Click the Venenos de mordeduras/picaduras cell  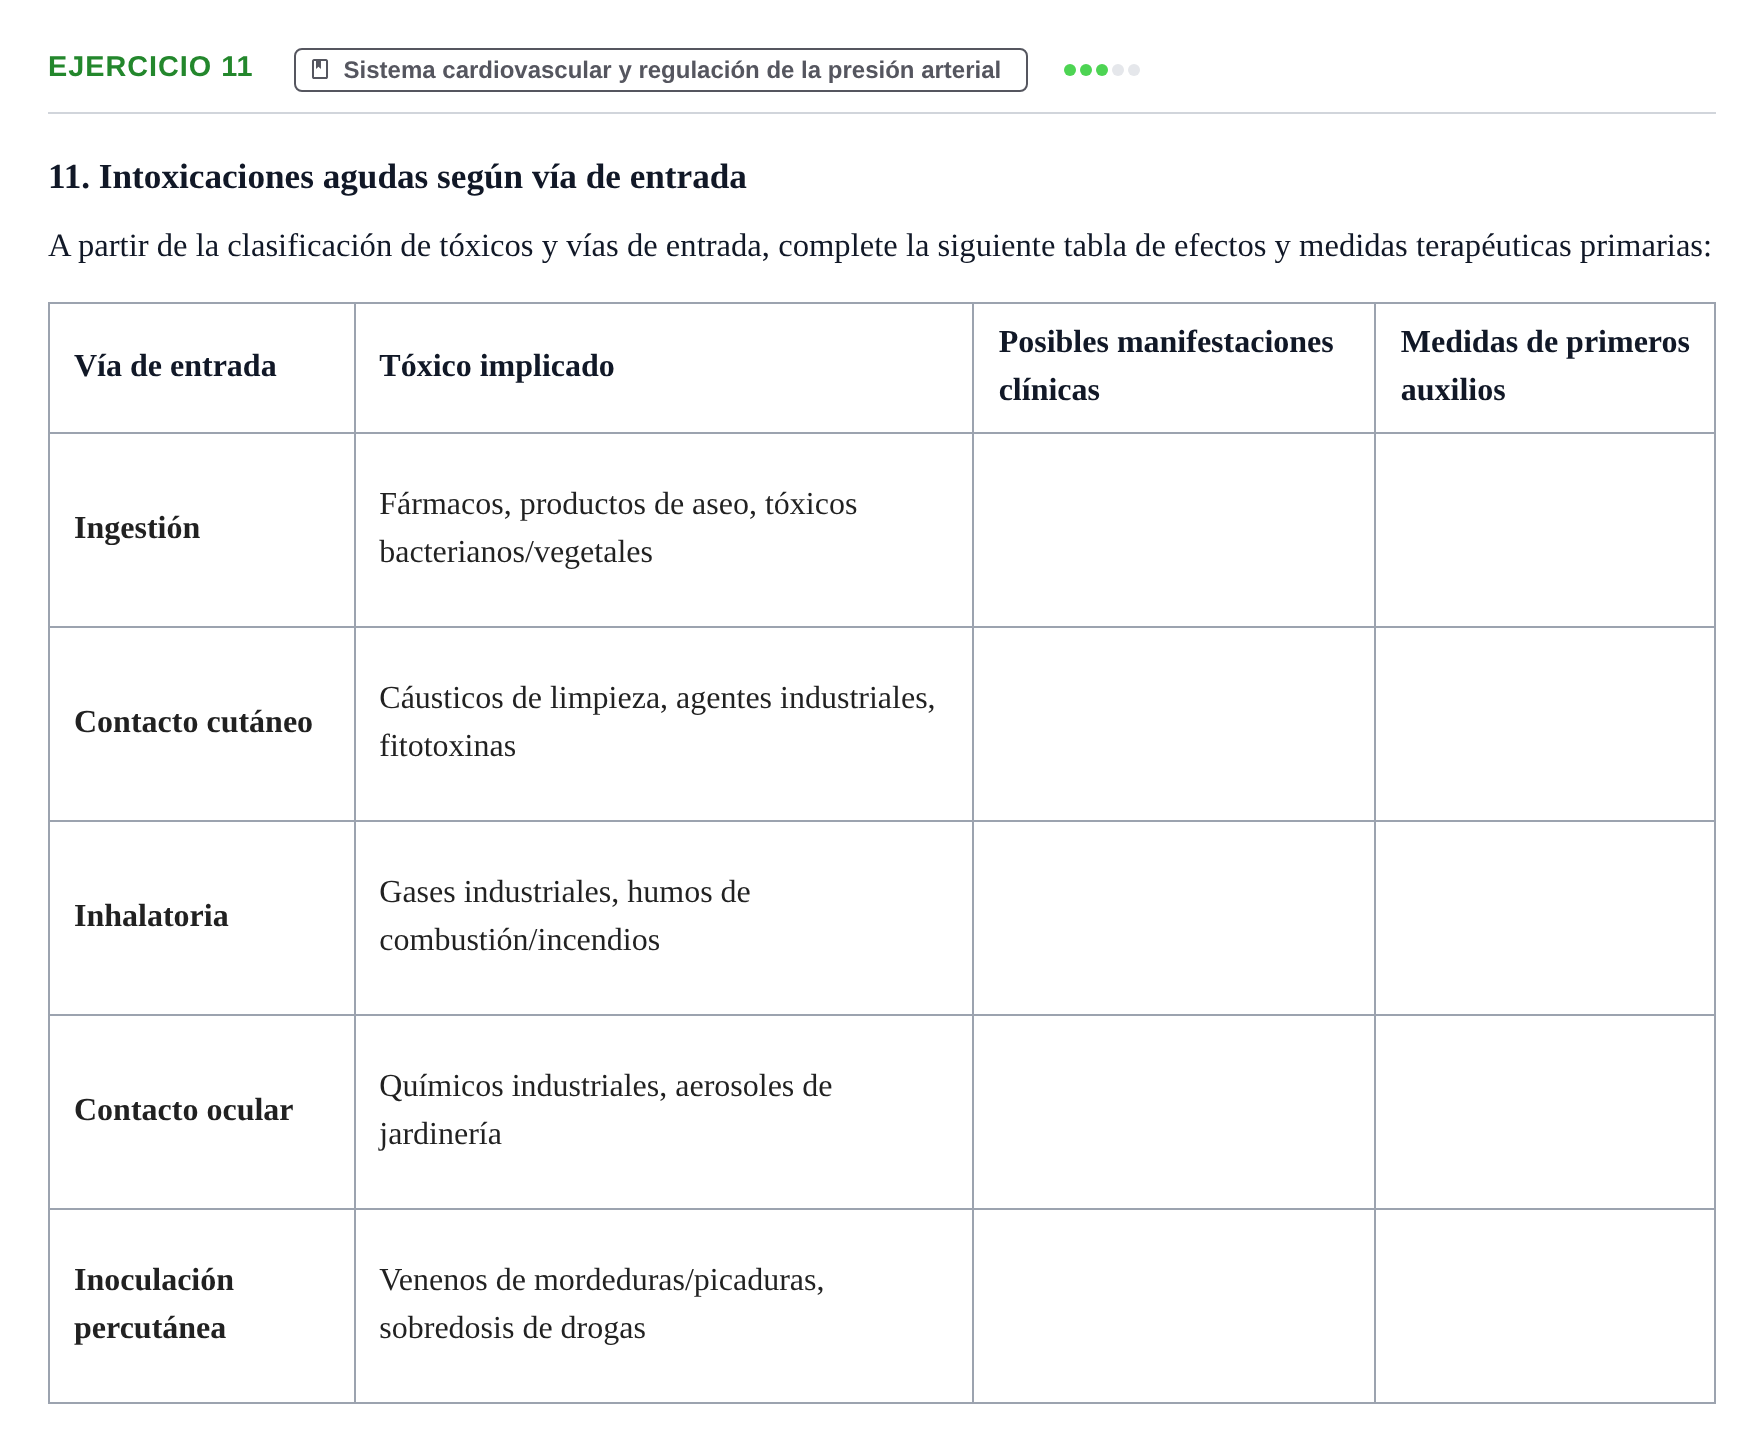pyautogui.click(x=664, y=1306)
